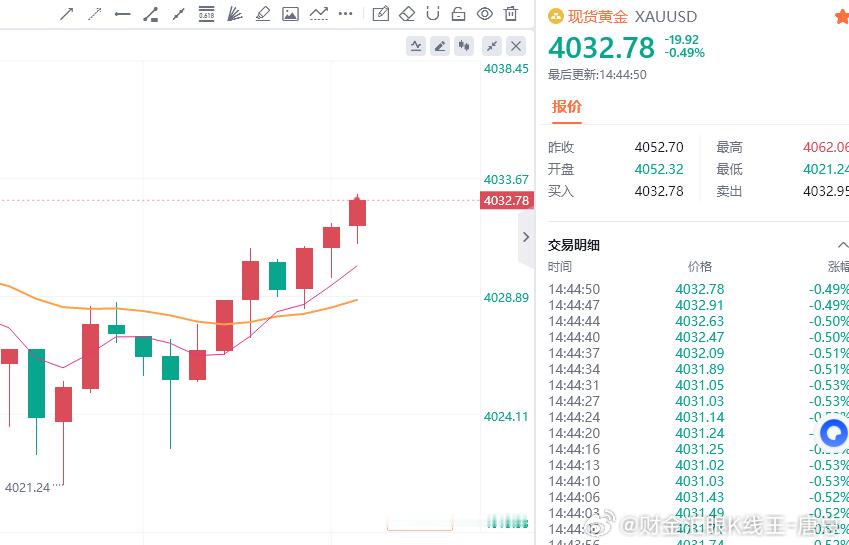The width and height of the screenshot is (849, 545).
Task: Select the trend channel line tool
Action: pos(178,14)
